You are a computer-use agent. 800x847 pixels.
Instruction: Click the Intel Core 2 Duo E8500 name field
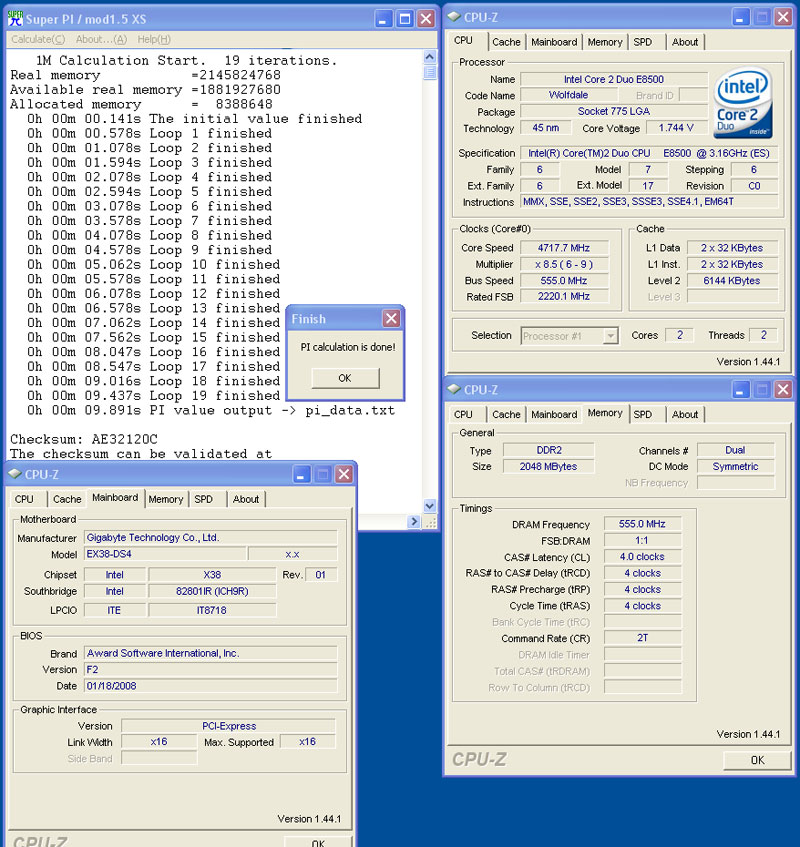click(x=614, y=79)
